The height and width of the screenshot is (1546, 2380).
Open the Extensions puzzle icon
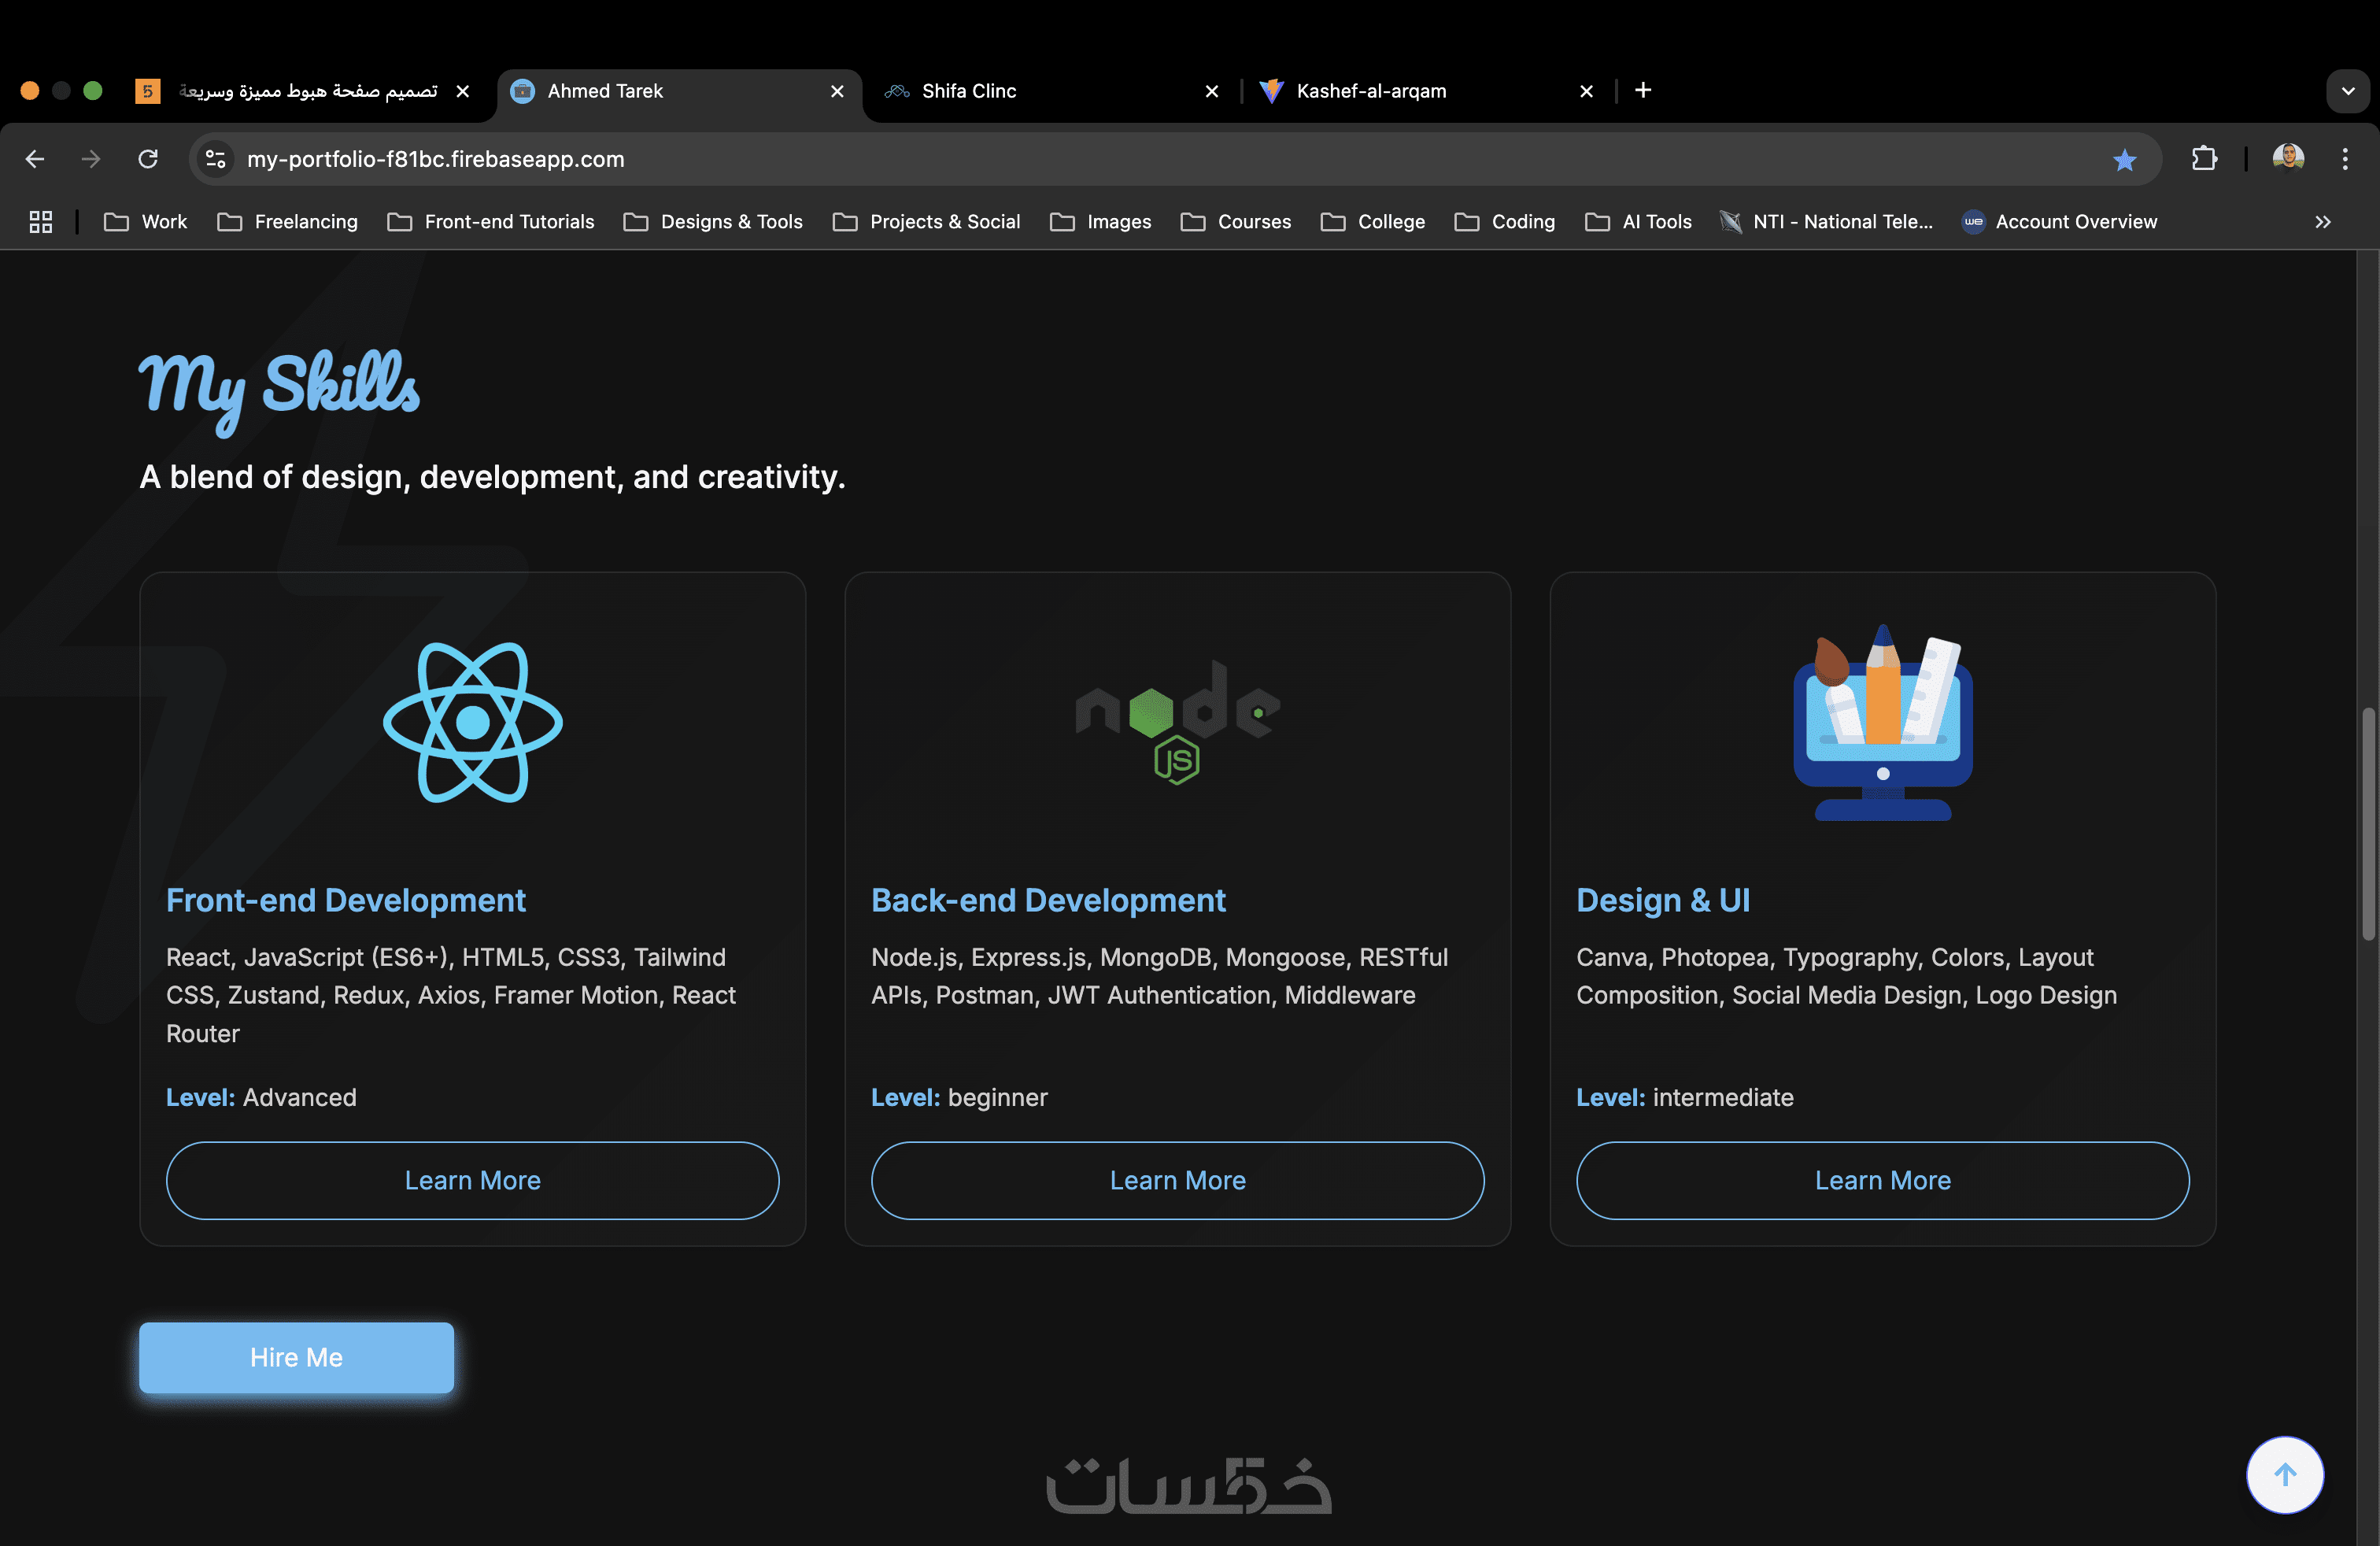click(x=2204, y=159)
